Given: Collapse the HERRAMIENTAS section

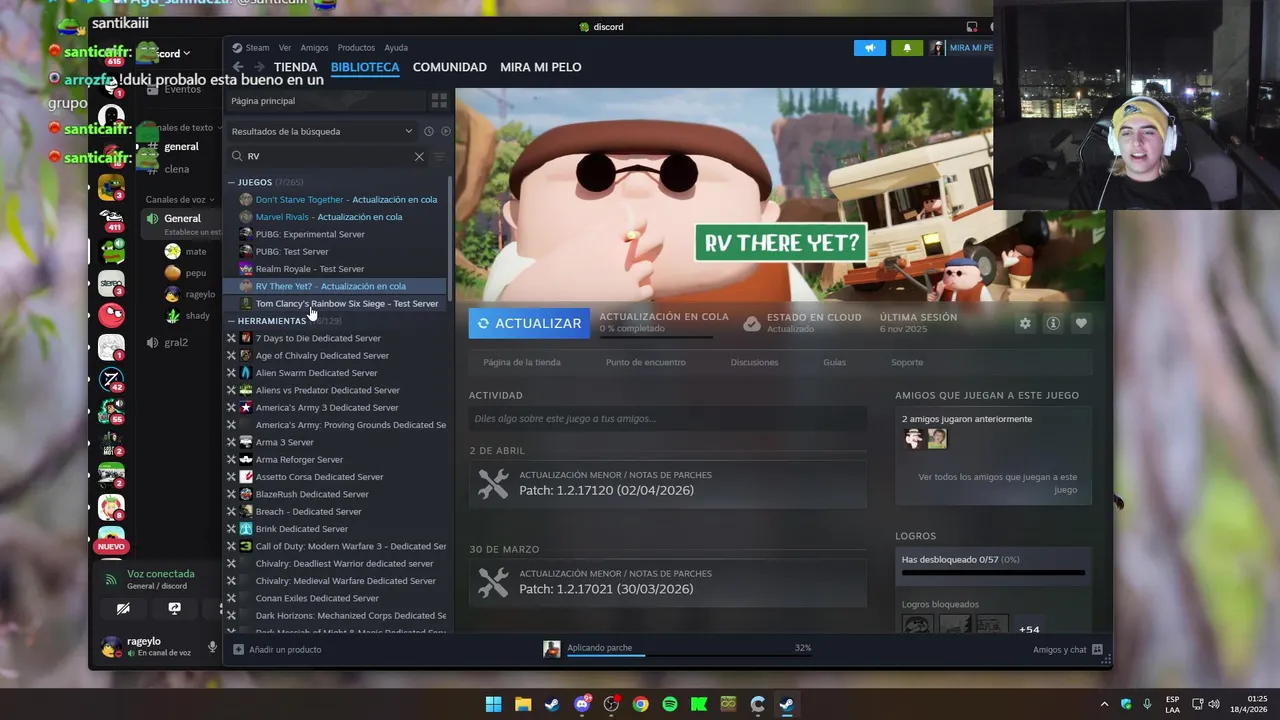Looking at the screenshot, I should (x=231, y=321).
